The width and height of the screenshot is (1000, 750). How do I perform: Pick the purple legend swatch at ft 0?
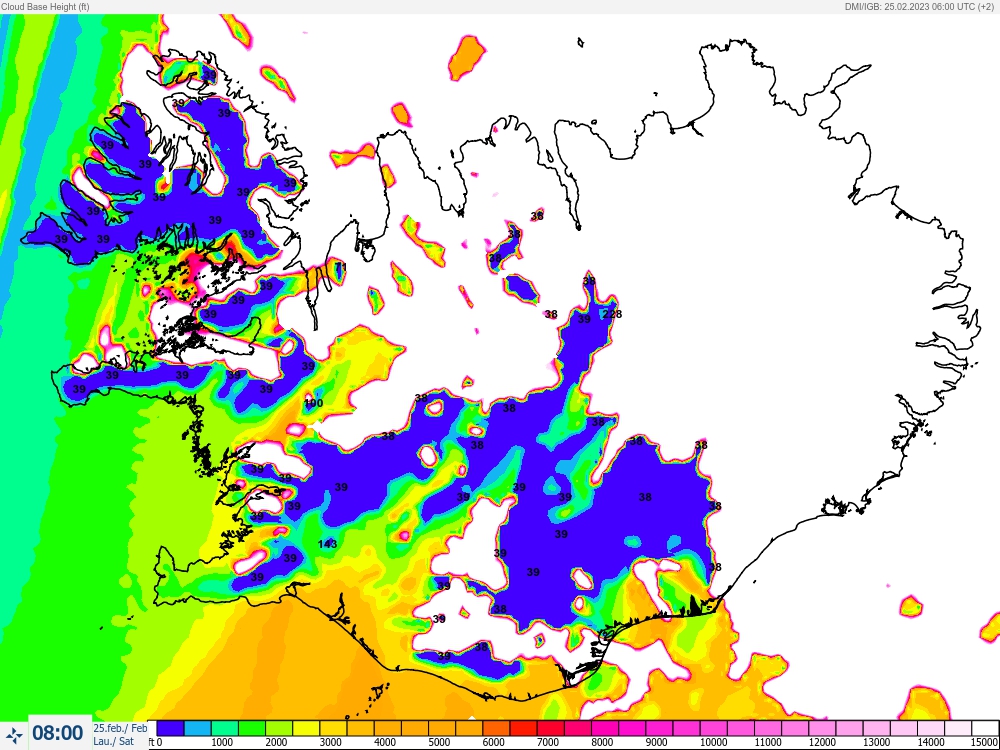point(170,728)
